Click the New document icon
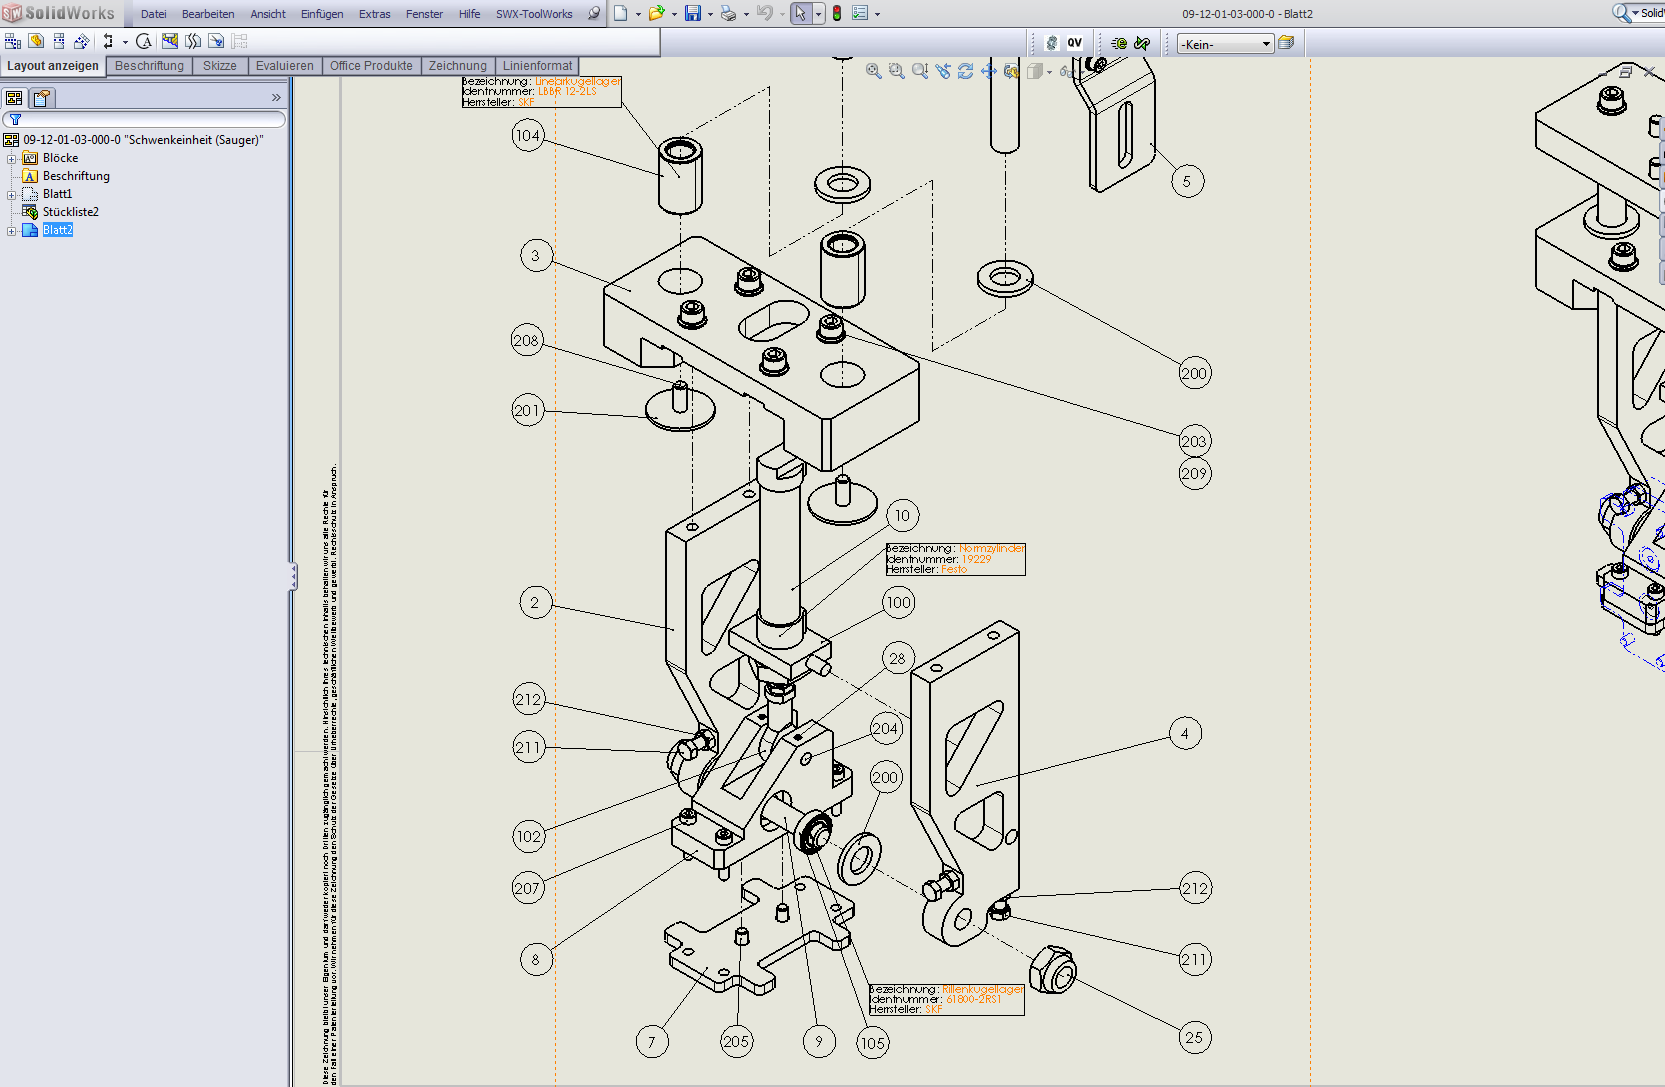 coord(621,13)
